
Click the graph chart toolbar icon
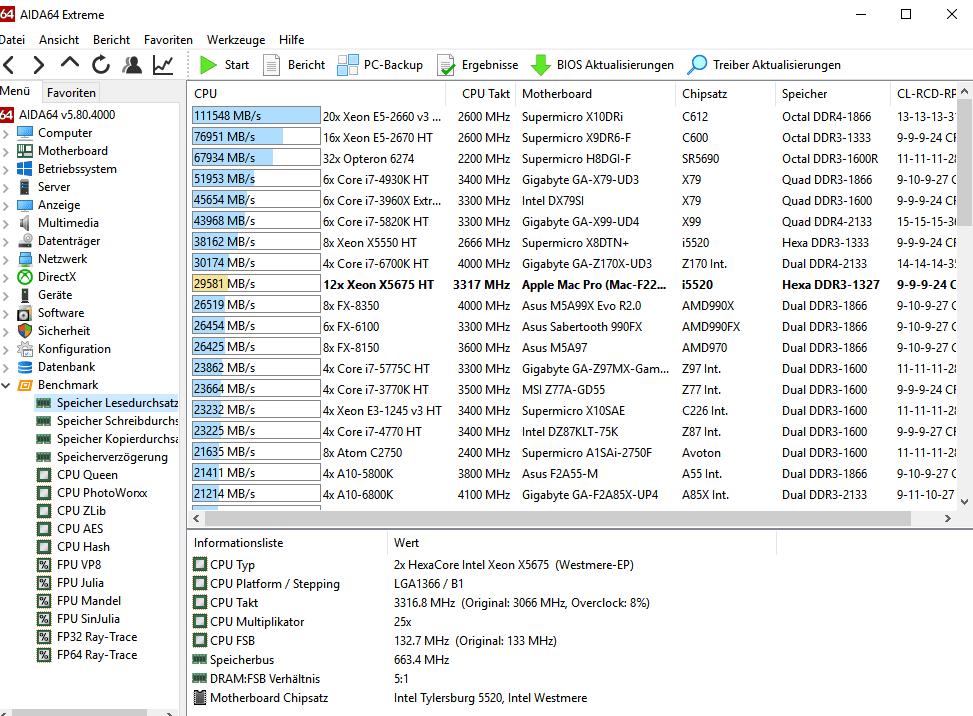[163, 65]
